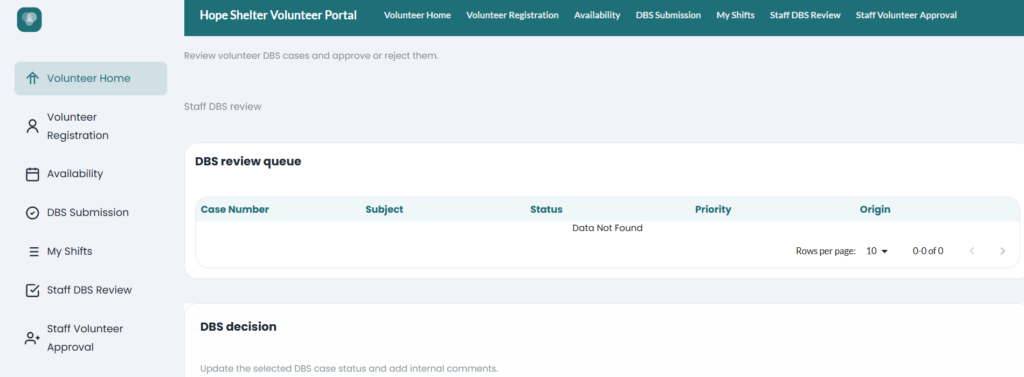
Task: Open Volunteer Registration label in the sidebar
Action: tap(78, 126)
